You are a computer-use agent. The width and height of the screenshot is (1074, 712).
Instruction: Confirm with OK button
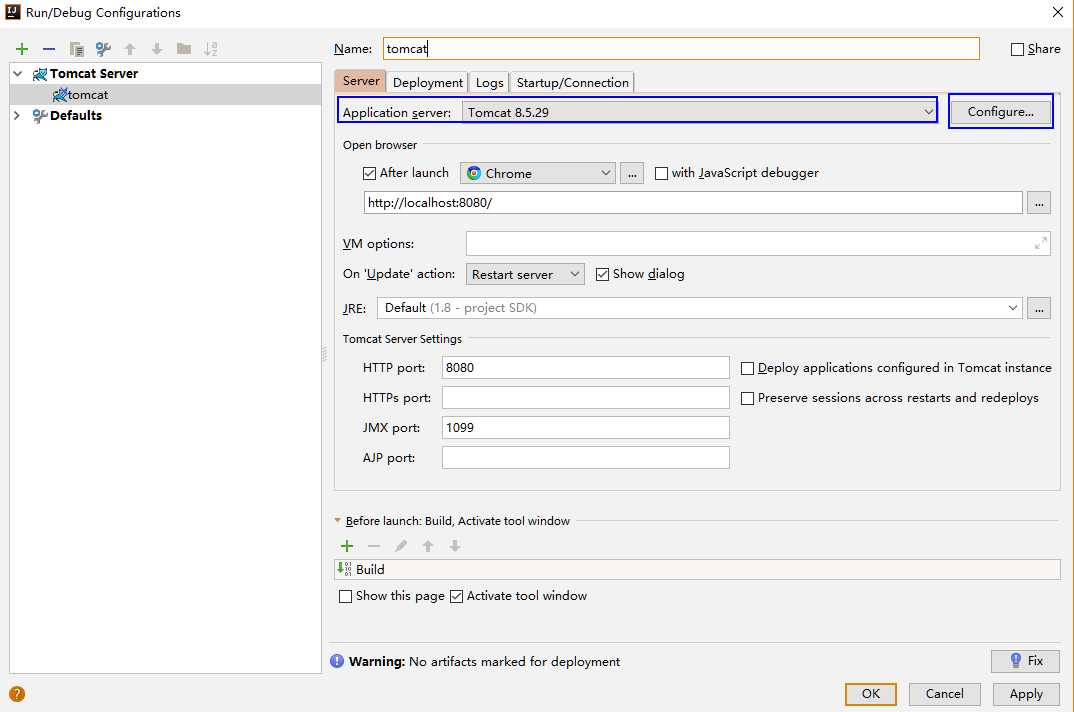pyautogui.click(x=871, y=694)
